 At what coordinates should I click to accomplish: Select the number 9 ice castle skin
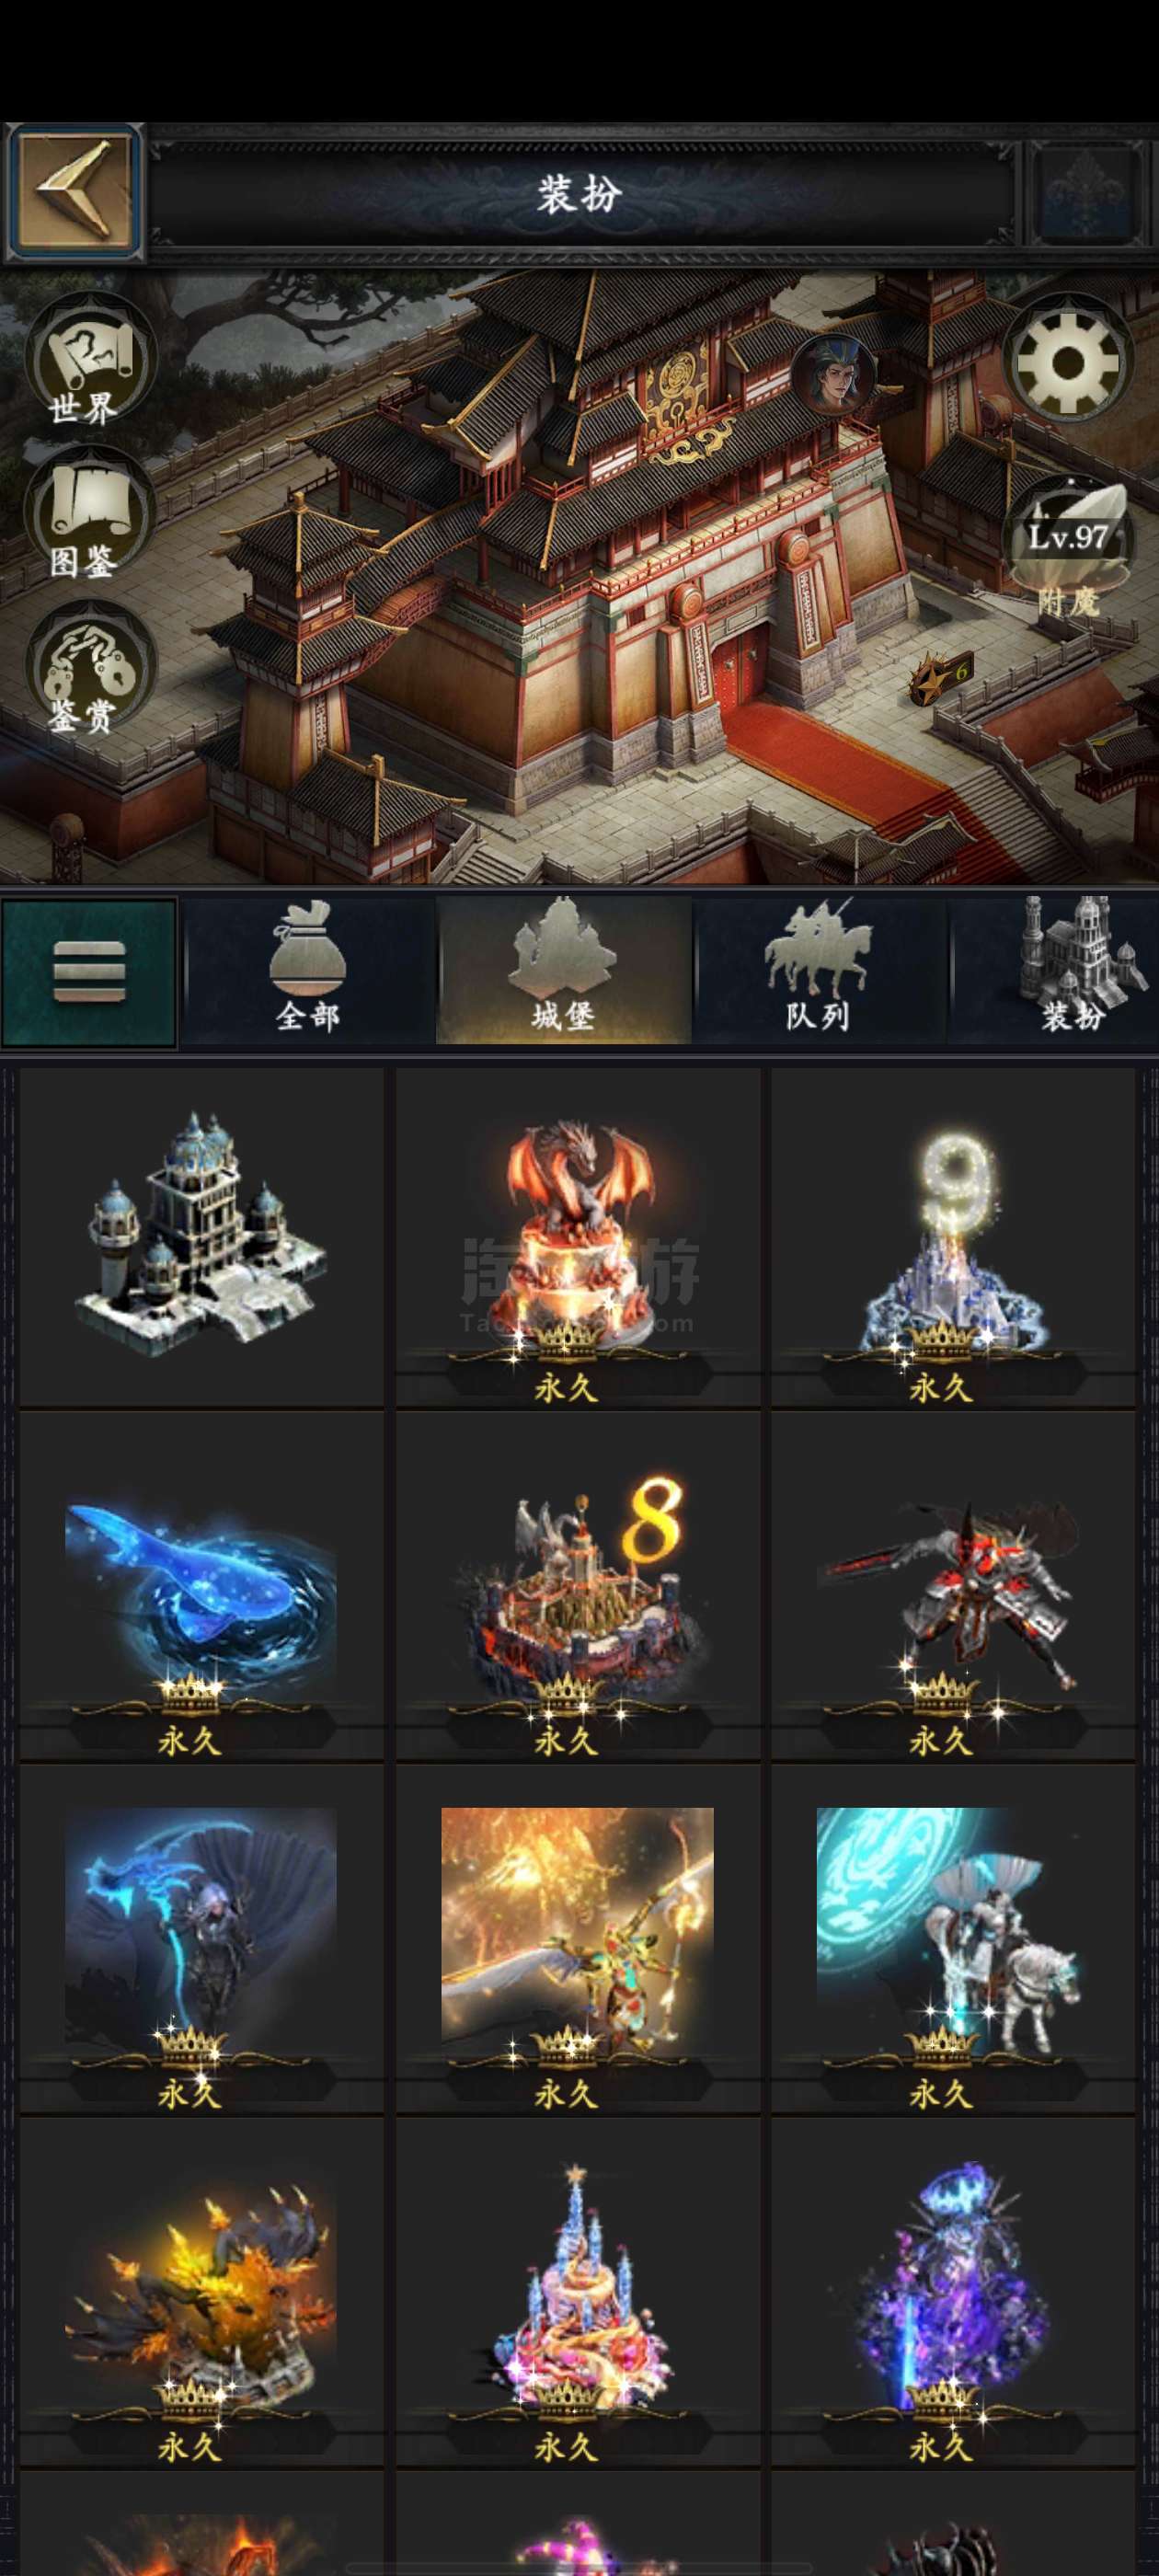click(953, 1237)
